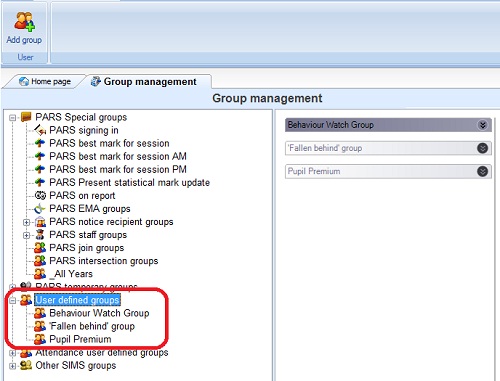Click the Home page tab icon
500x381 pixels.
coord(24,81)
